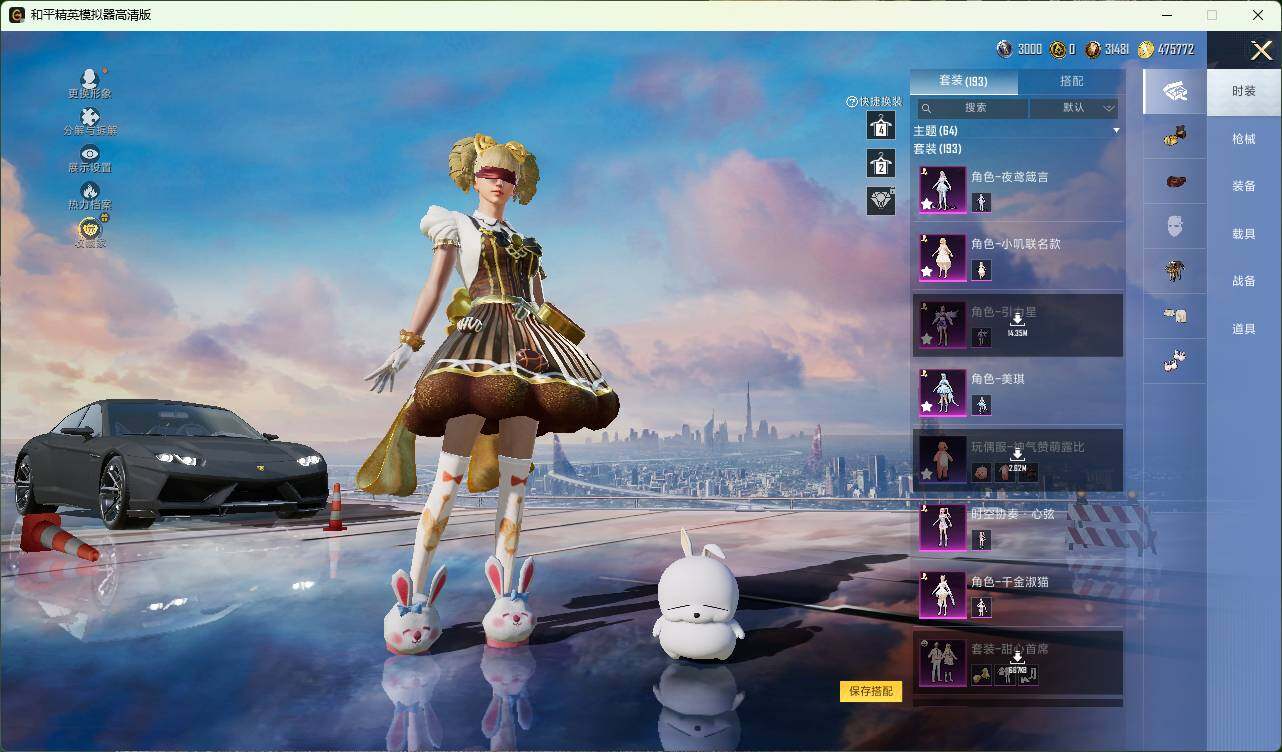The height and width of the screenshot is (752, 1282).
Task: Click the yellow 保存搭配 button
Action: 871,691
